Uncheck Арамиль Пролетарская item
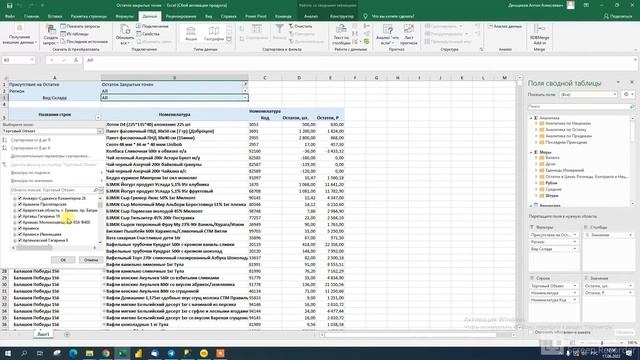 pos(20,204)
